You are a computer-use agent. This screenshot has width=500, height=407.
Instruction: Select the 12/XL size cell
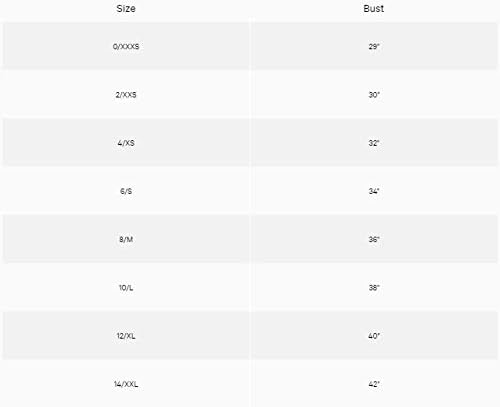(126, 336)
